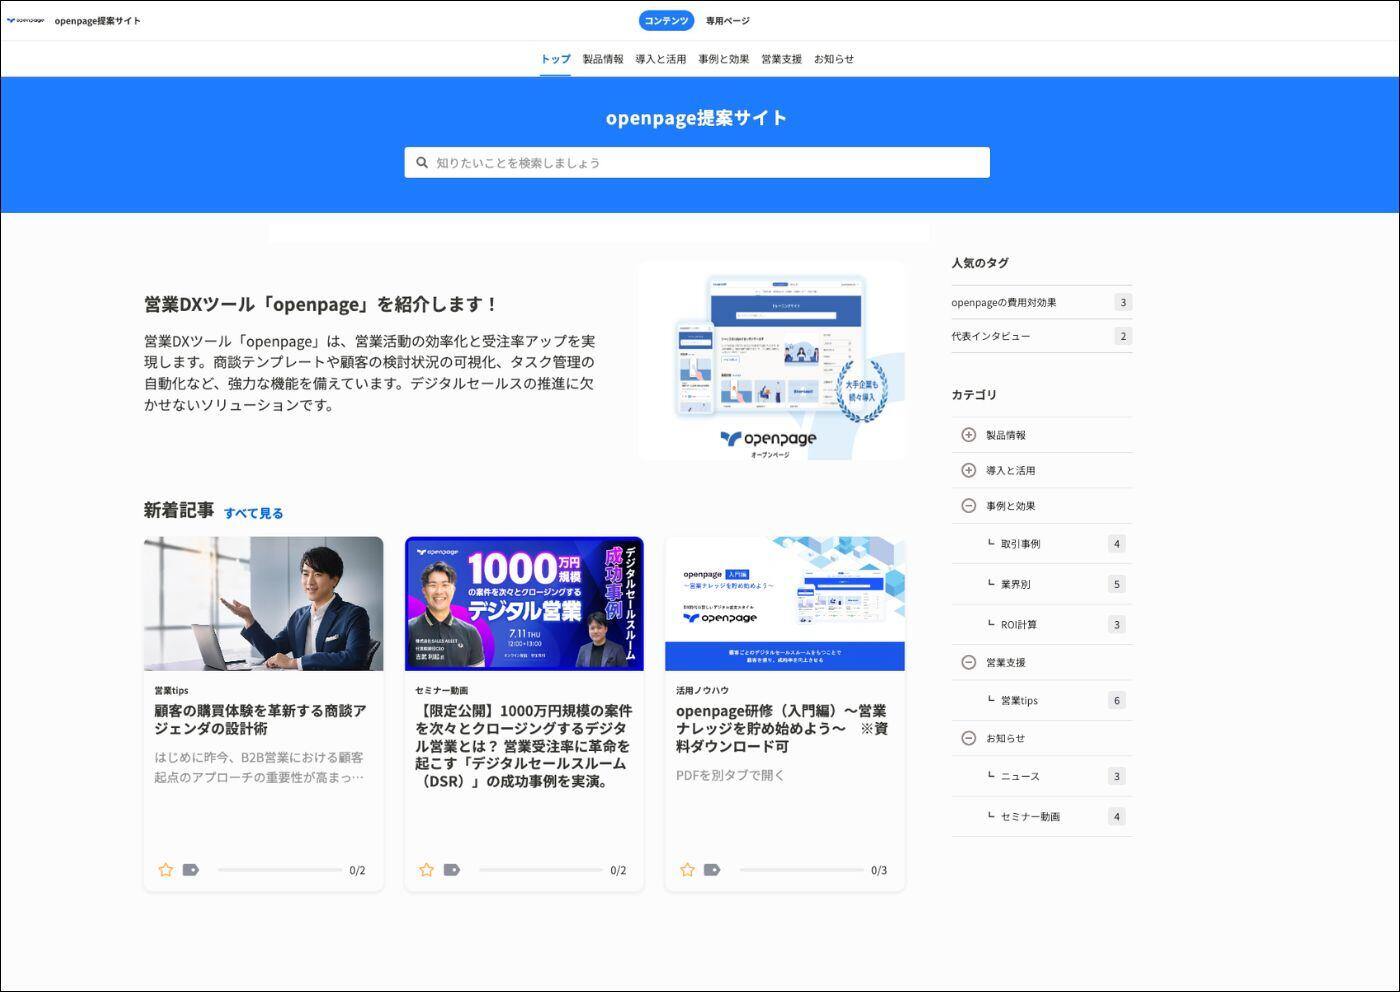Collapse the 営業支援 category
Image resolution: width=1400 pixels, height=992 pixels.
[x=968, y=662]
